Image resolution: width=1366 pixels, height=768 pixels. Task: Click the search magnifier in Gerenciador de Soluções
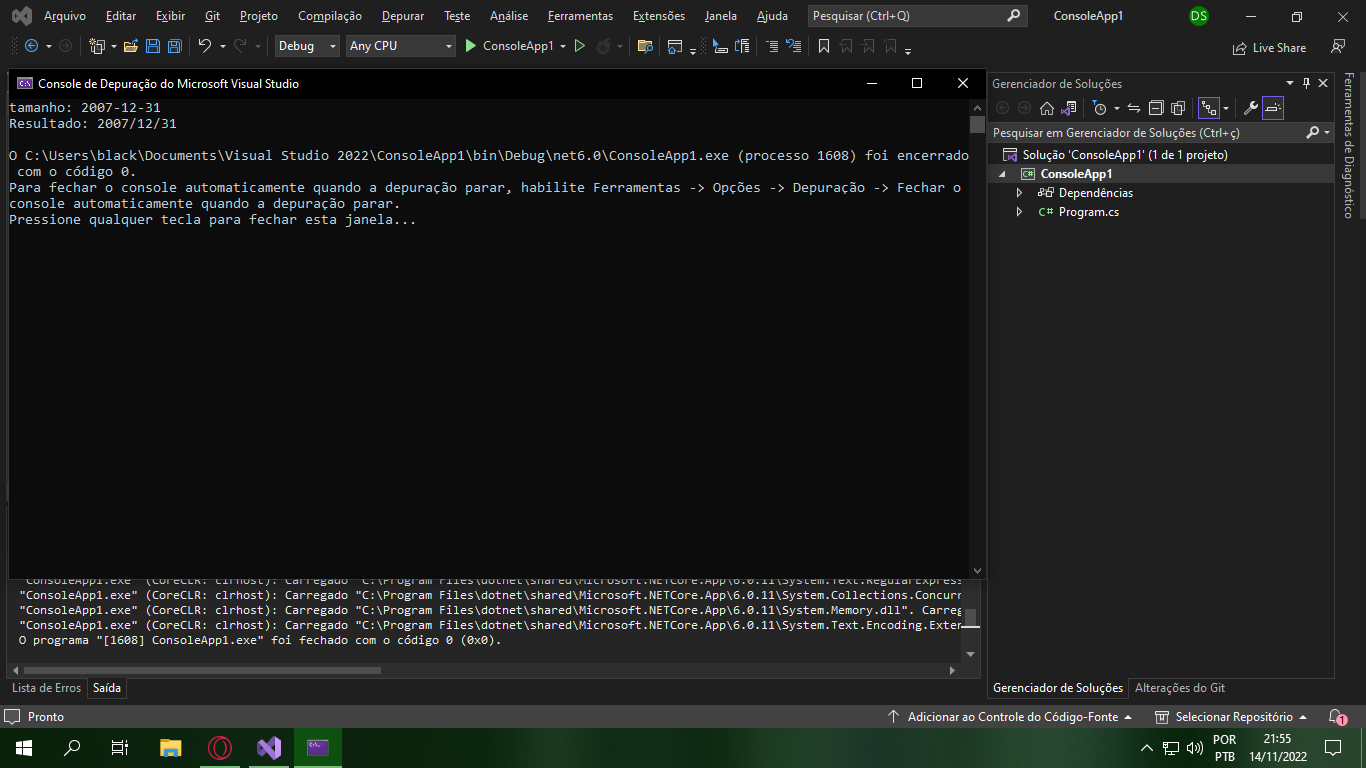pyautogui.click(x=1313, y=132)
